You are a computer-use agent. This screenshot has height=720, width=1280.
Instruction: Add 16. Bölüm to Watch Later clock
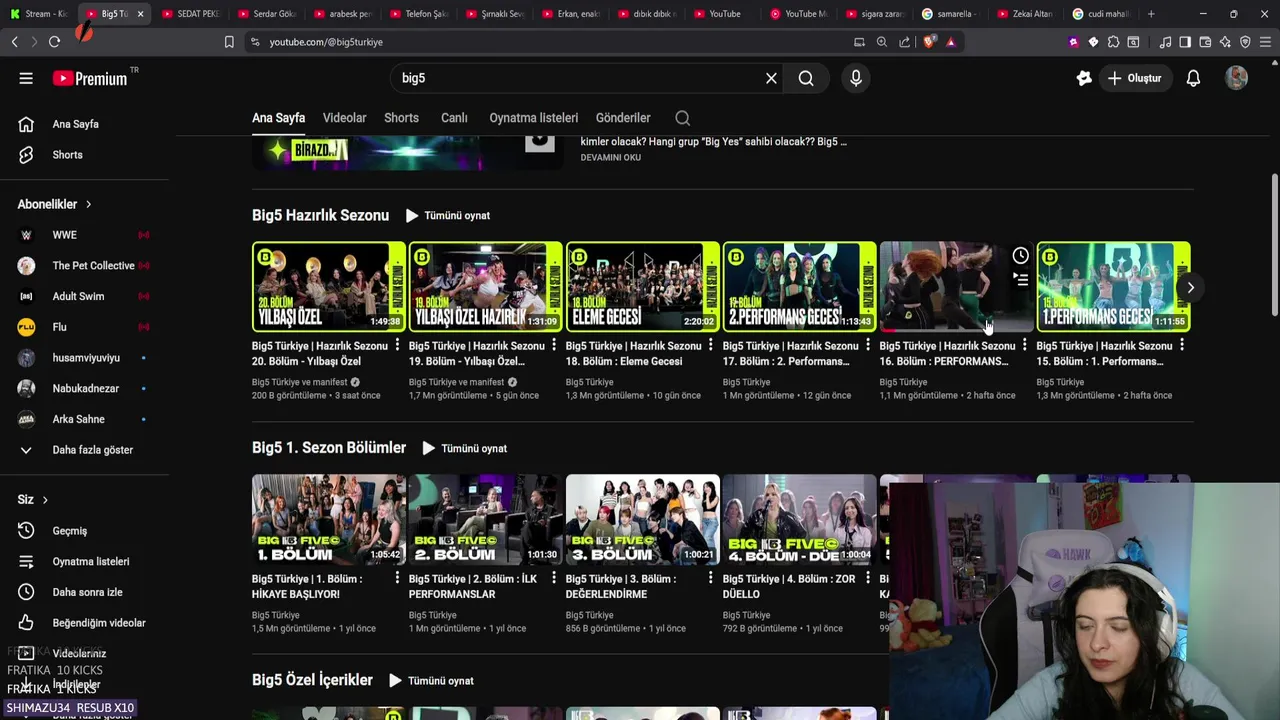pos(1020,256)
